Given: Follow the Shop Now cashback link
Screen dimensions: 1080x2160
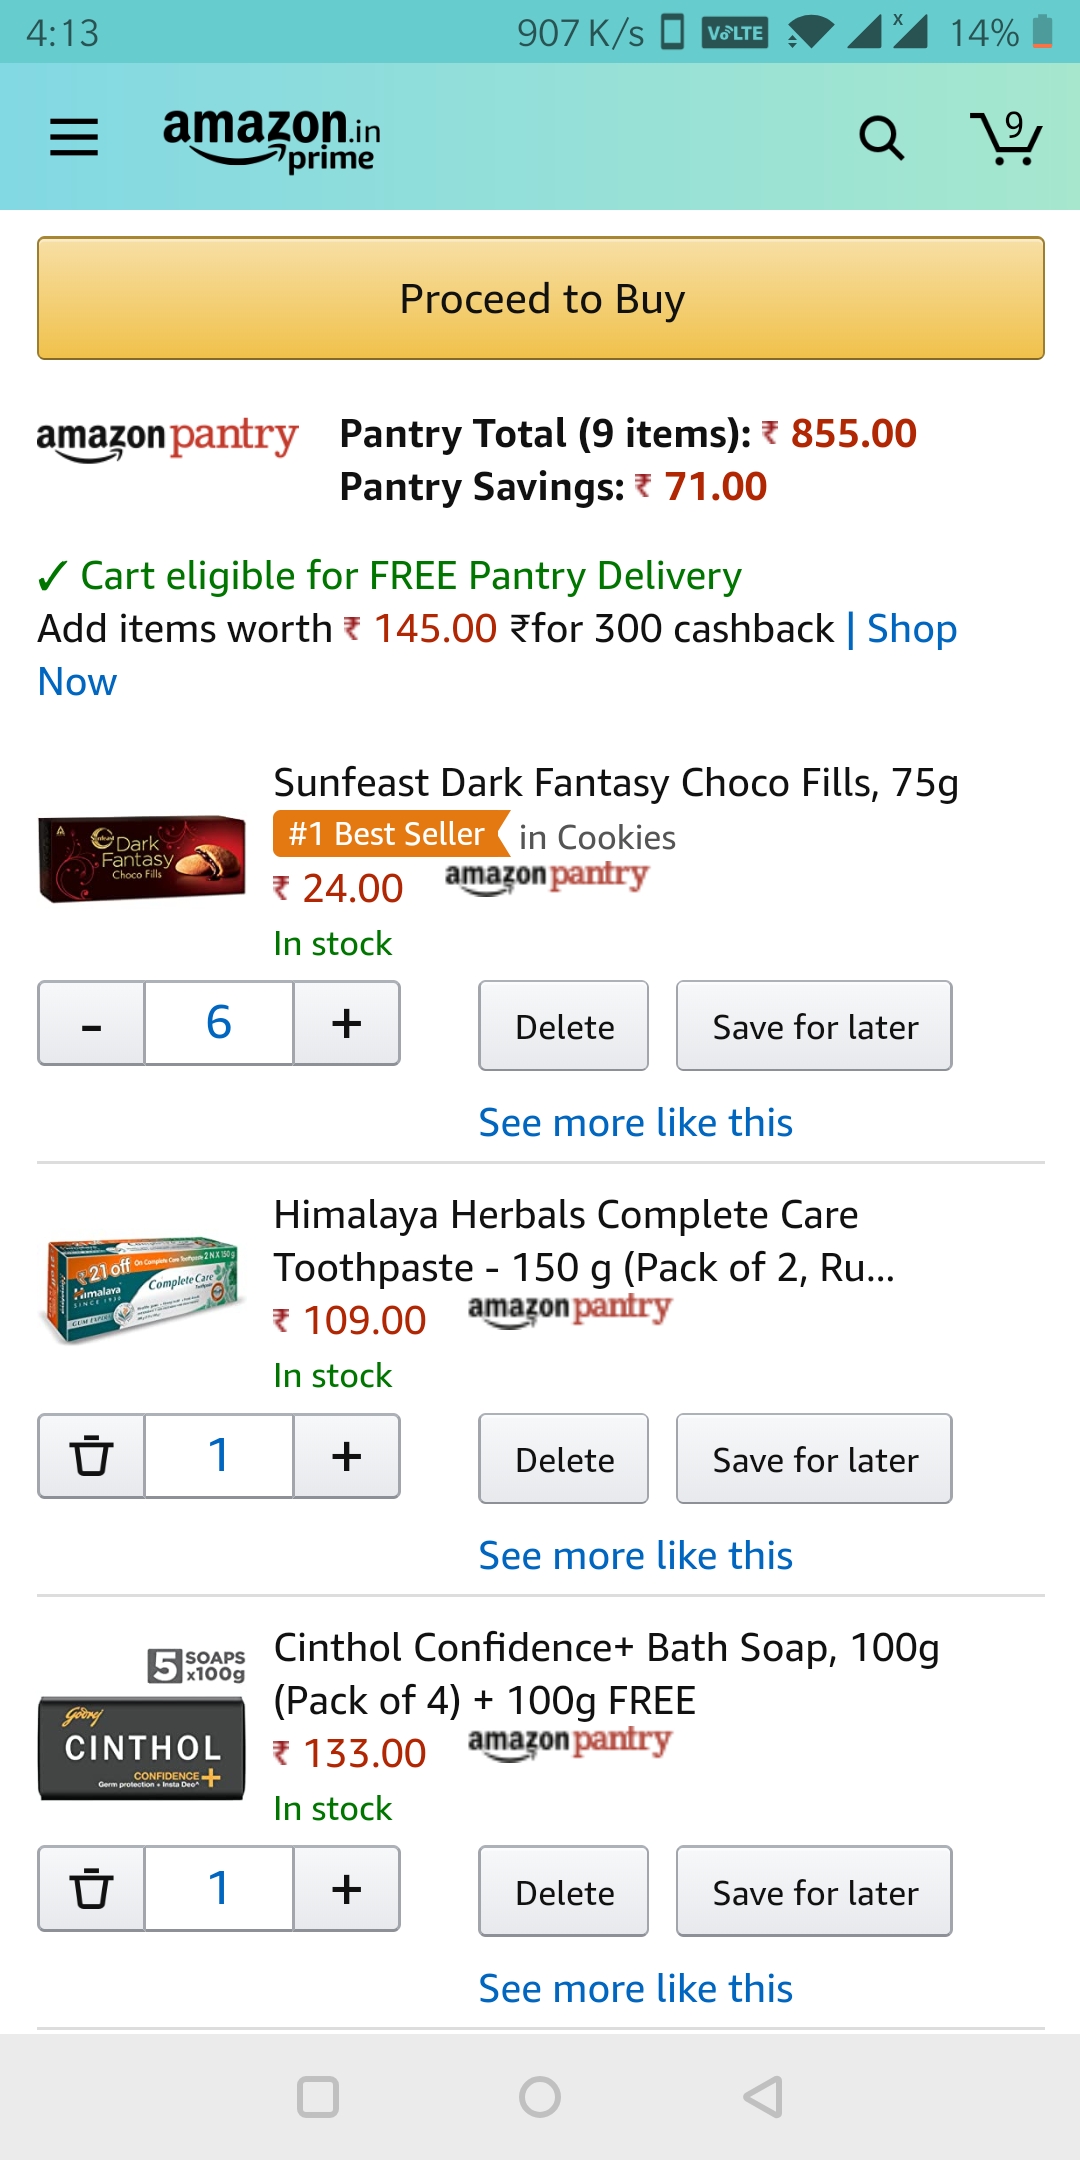Looking at the screenshot, I should (x=911, y=629).
